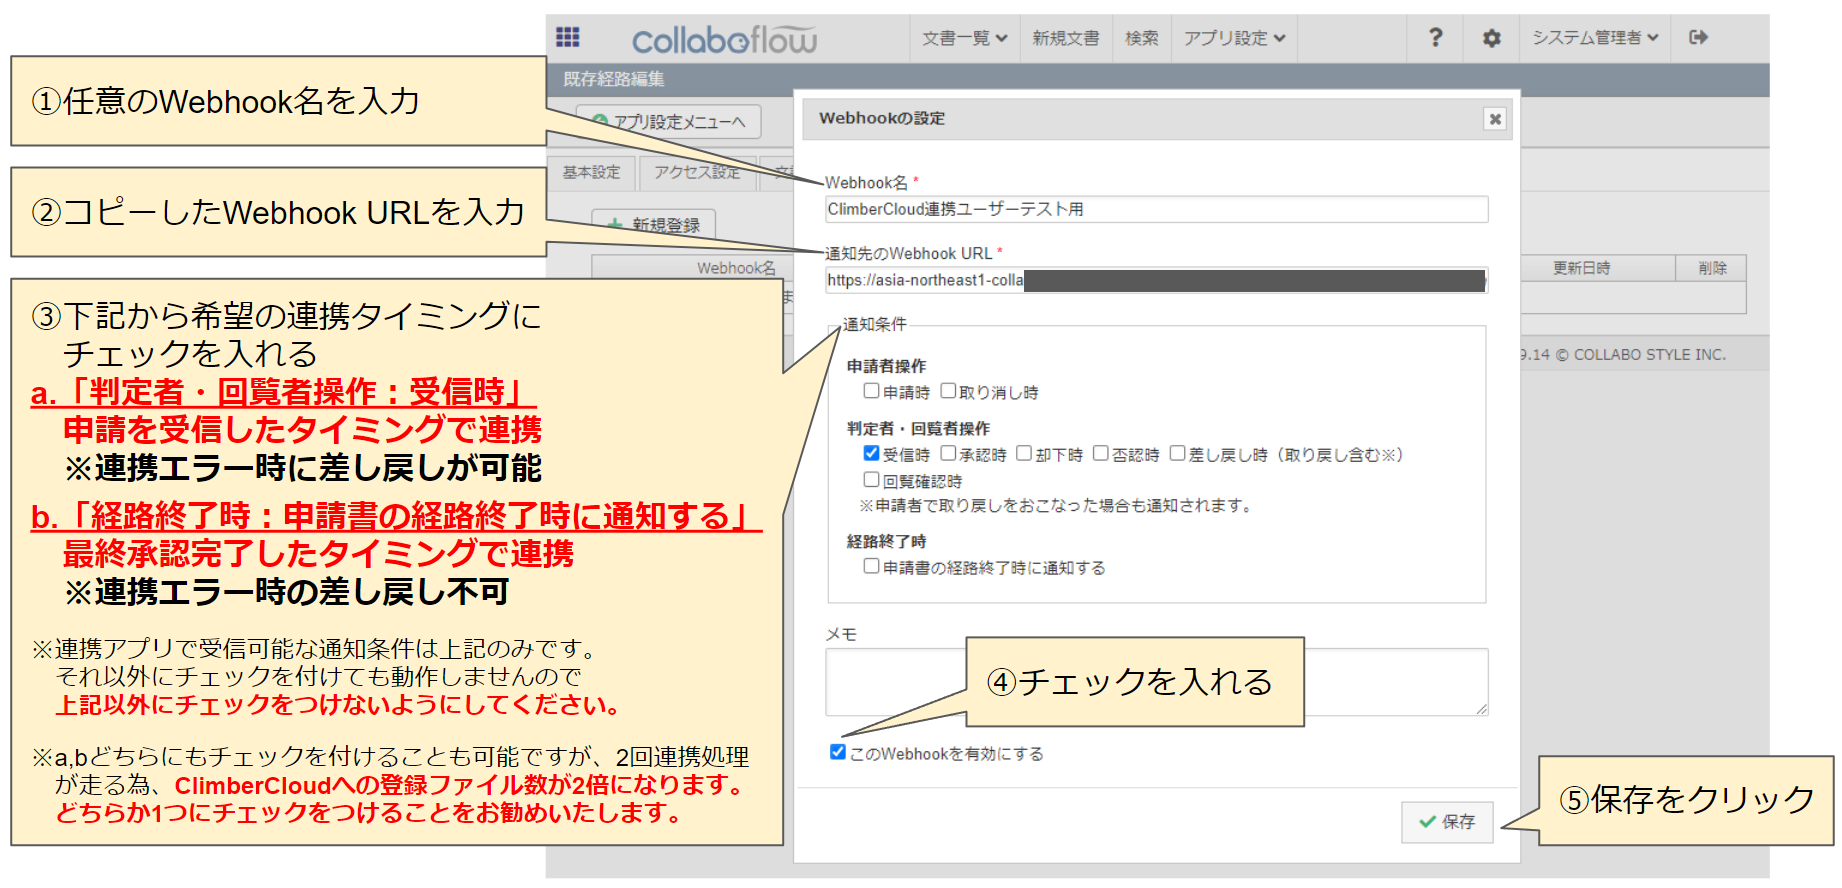
Task: Check the 却下時 checkbox
Action: [x=1023, y=453]
